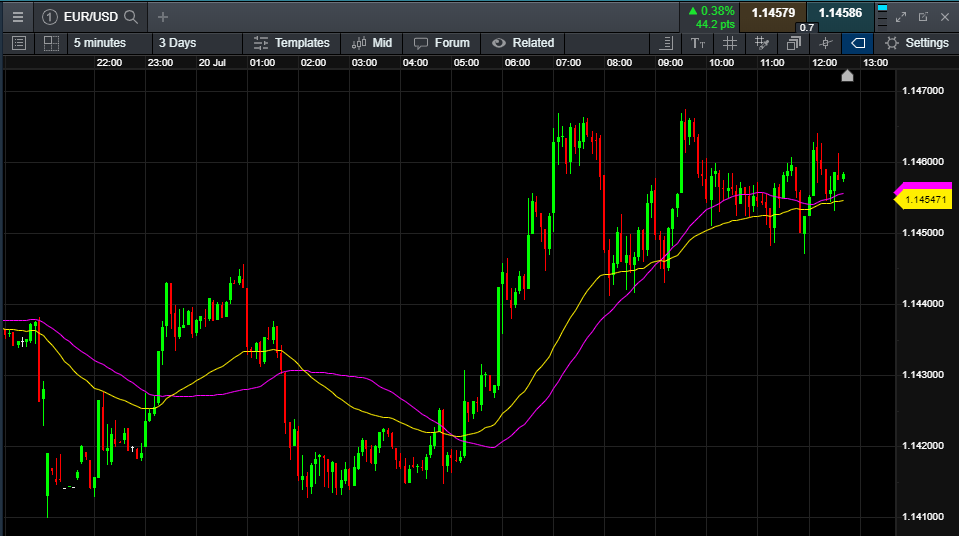This screenshot has width=959, height=536.
Task: Open the Related instruments menu
Action: point(523,43)
